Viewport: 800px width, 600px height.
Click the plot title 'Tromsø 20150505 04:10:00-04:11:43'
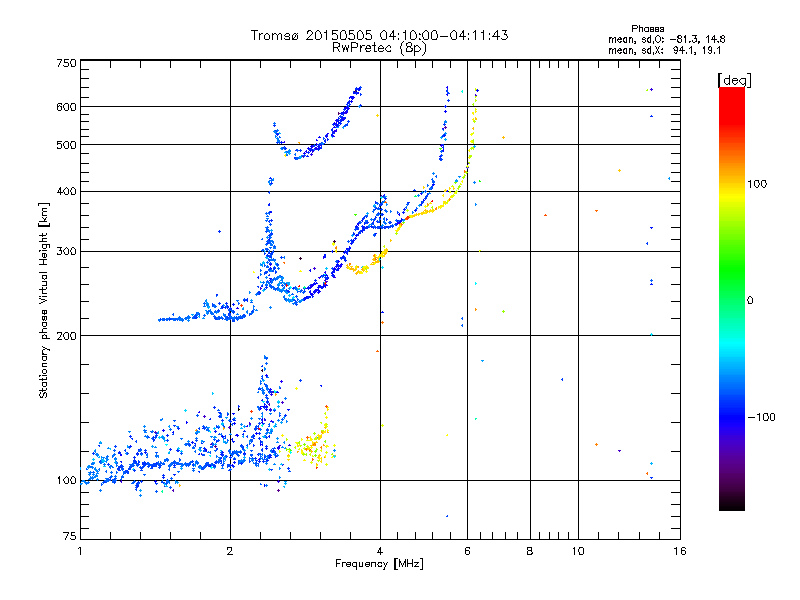click(x=379, y=35)
